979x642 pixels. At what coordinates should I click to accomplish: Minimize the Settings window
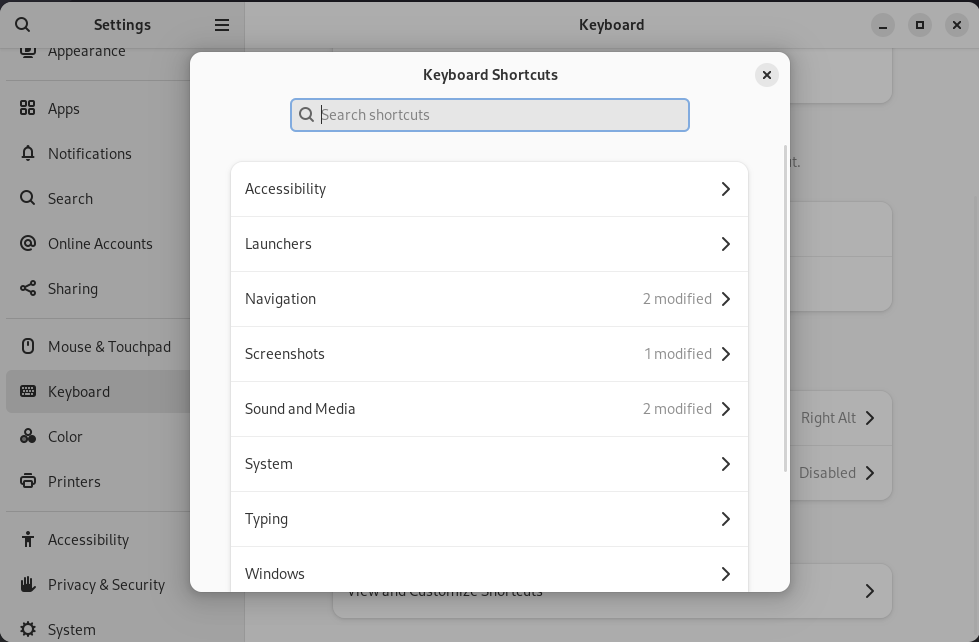[883, 25]
